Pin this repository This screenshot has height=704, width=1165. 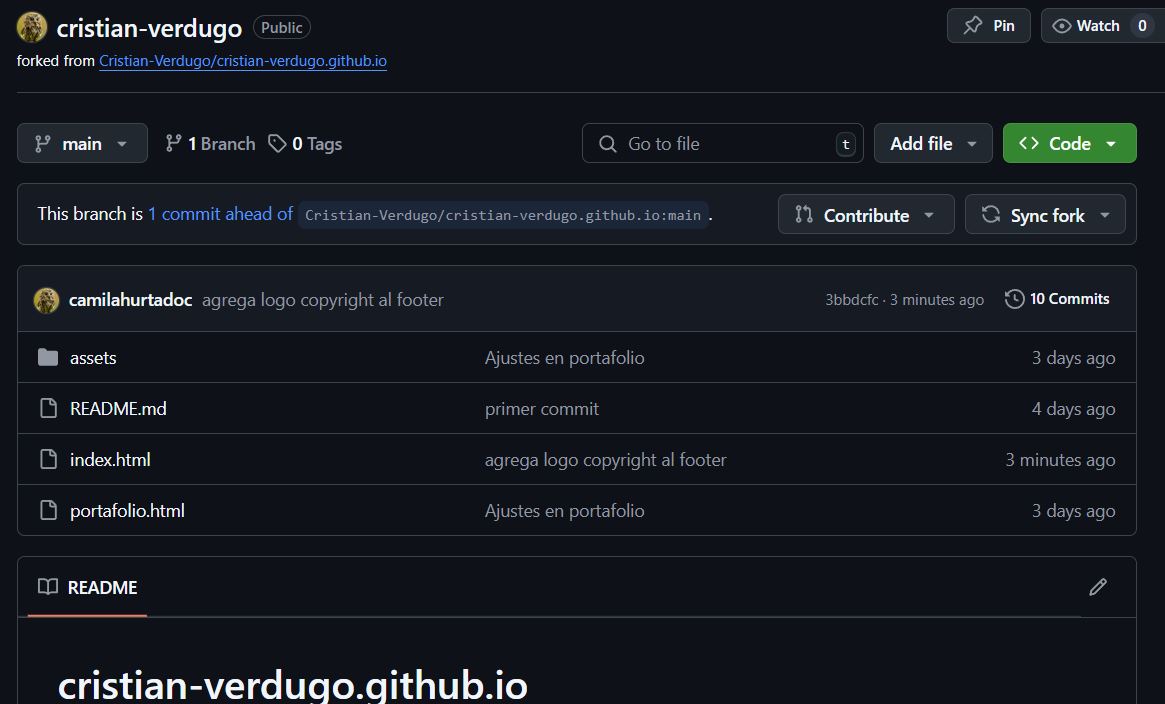tap(987, 25)
